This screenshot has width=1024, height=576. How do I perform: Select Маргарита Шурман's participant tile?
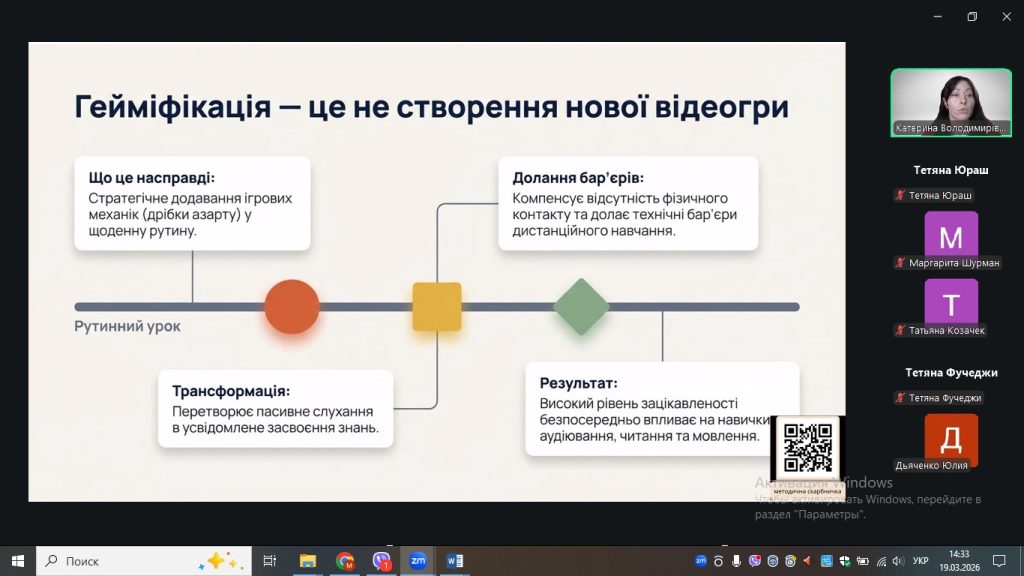951,238
